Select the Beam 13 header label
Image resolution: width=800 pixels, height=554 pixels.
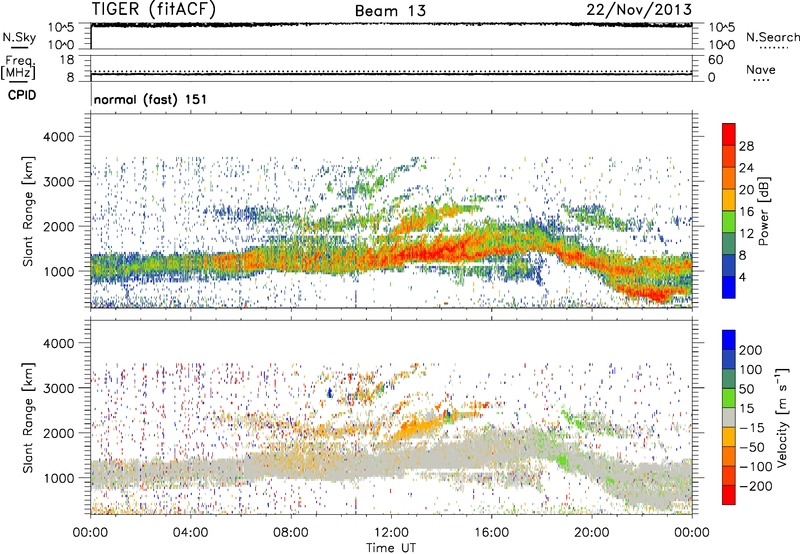coord(390,11)
